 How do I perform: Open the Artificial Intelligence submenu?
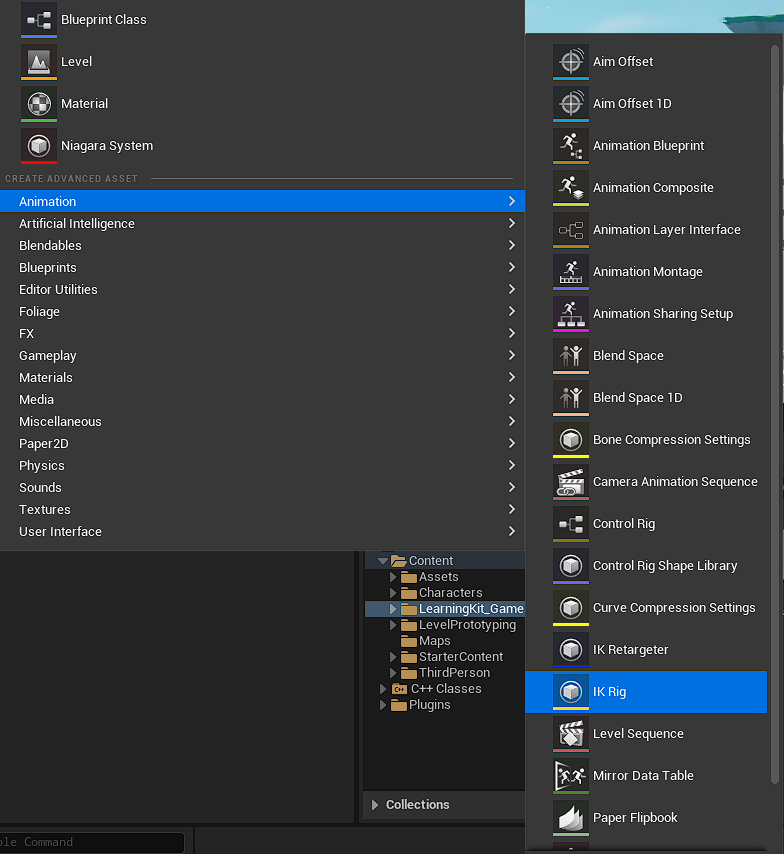[262, 223]
